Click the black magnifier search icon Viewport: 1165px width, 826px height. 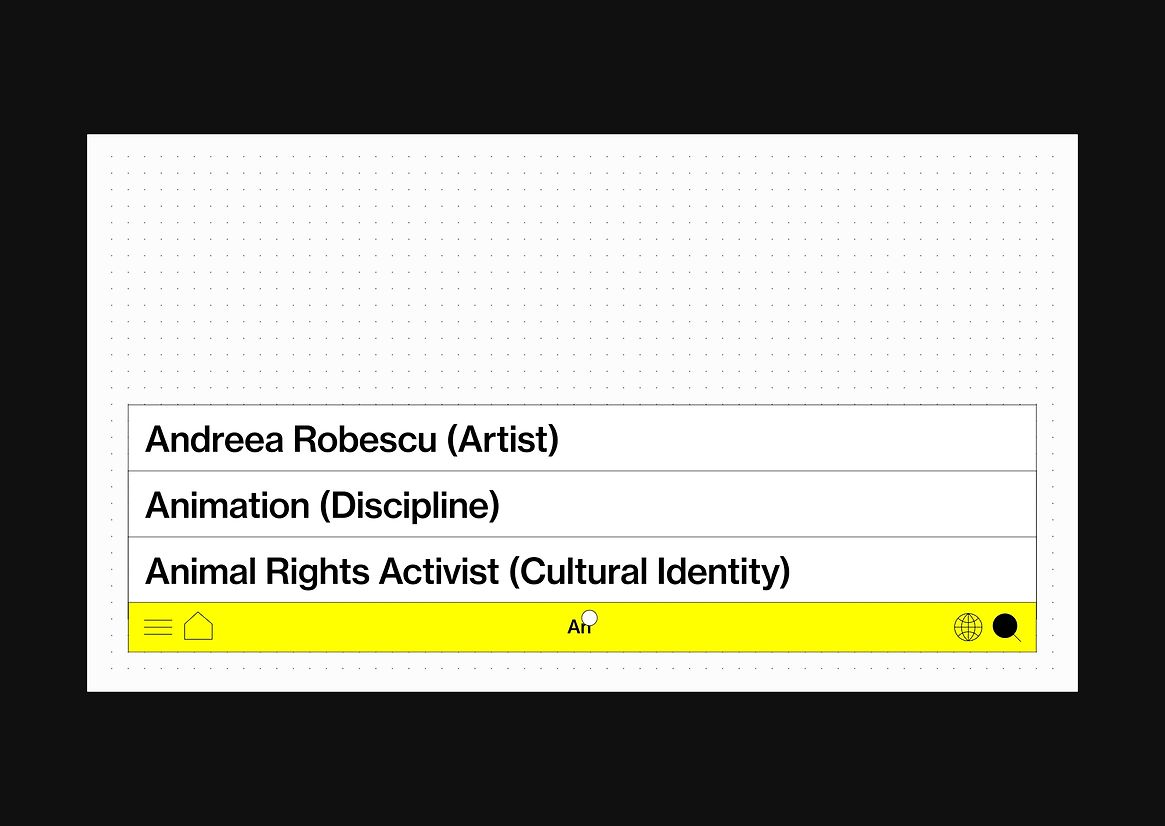[x=1006, y=627]
